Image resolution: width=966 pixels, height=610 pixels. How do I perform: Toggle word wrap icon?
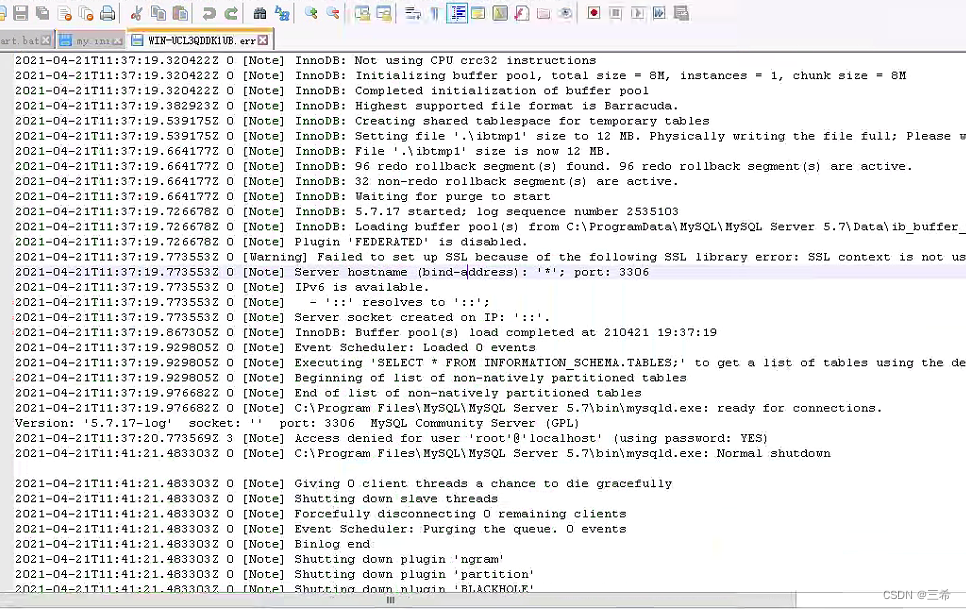click(412, 13)
